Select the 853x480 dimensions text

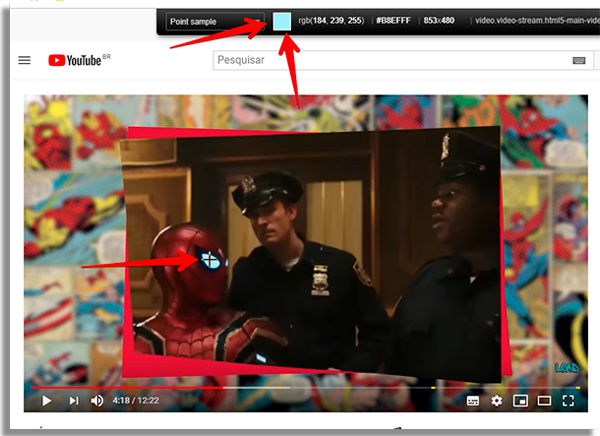point(439,20)
